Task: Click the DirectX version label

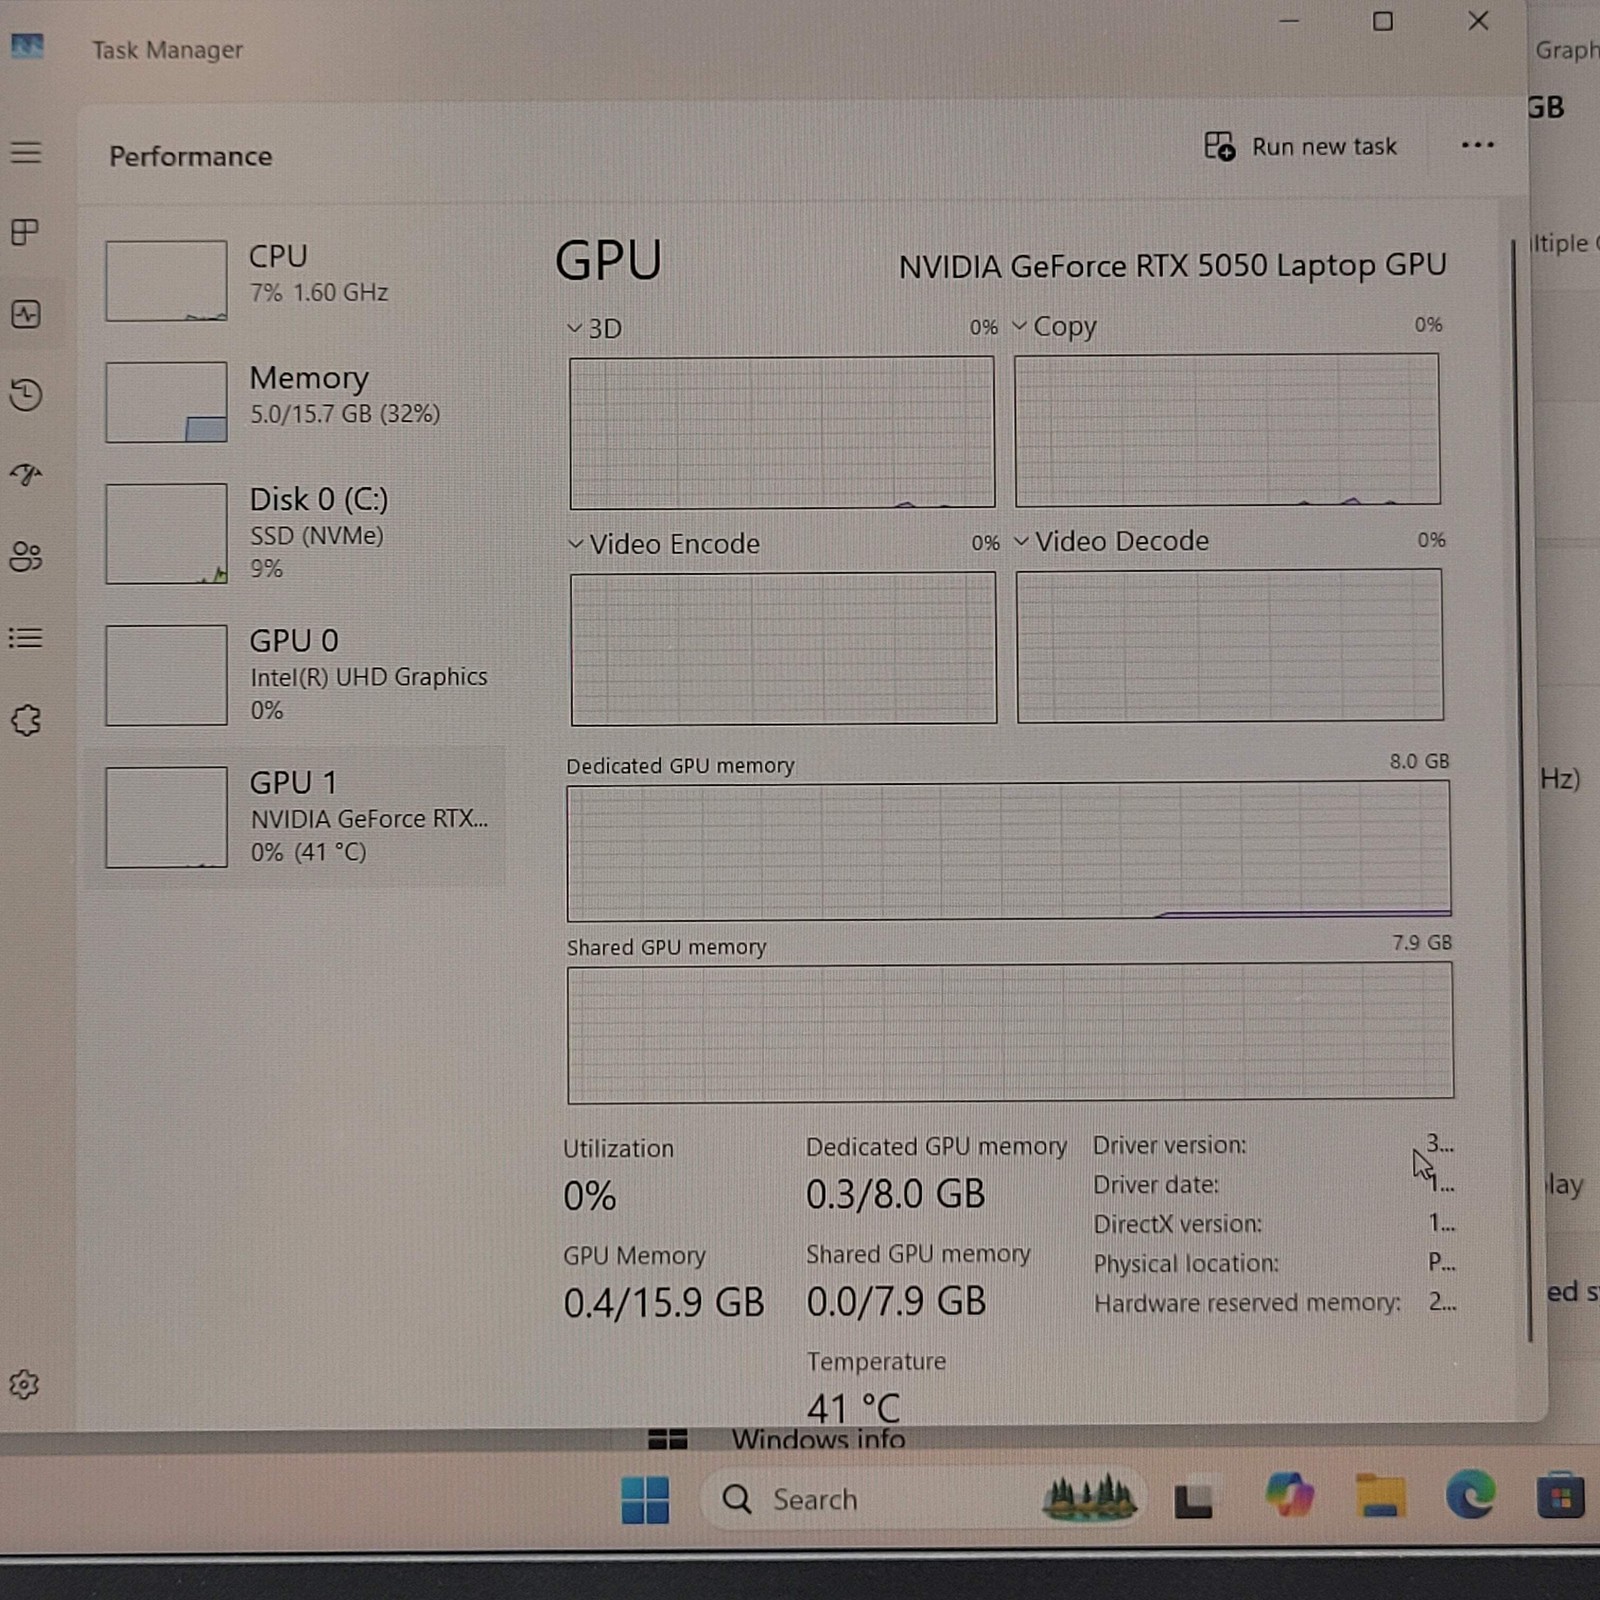Action: point(1177,1224)
